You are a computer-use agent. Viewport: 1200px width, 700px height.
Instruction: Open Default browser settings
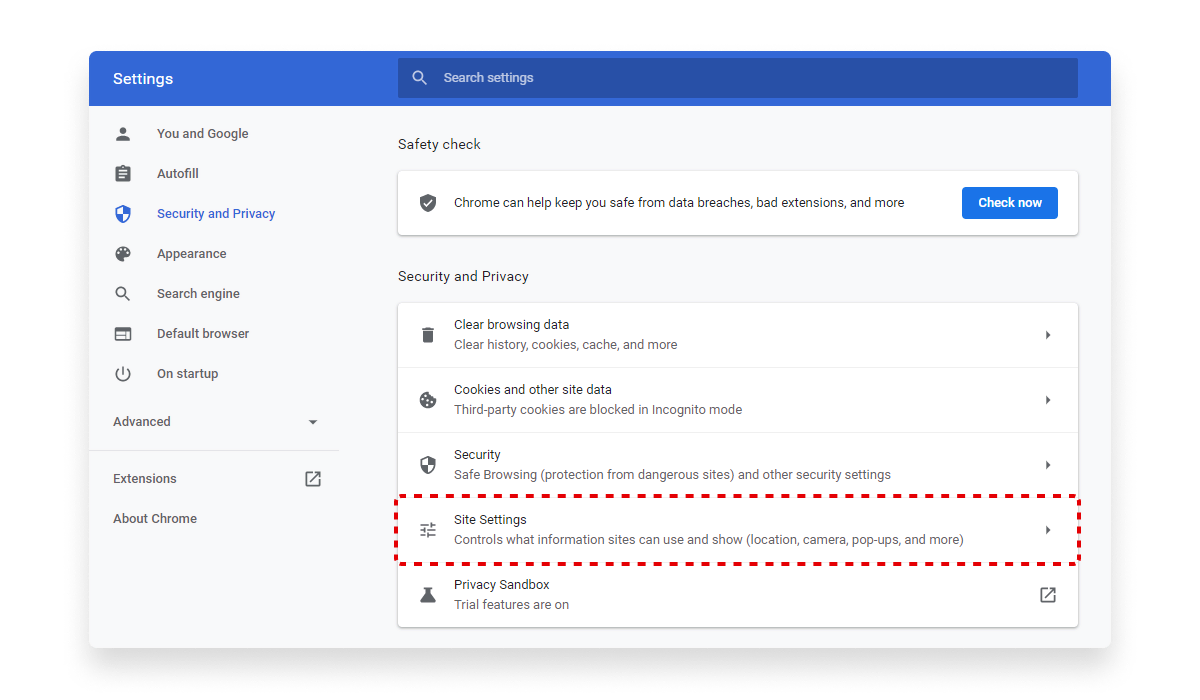pyautogui.click(x=203, y=333)
